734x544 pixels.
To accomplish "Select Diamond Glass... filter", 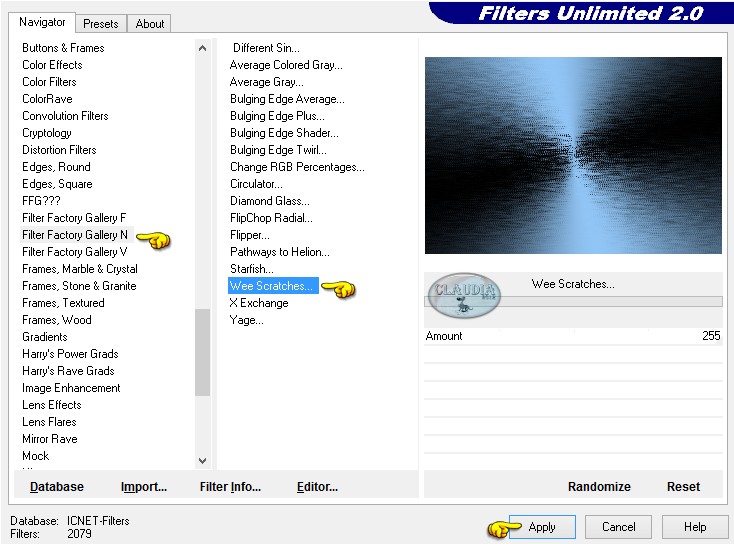I will point(270,201).
